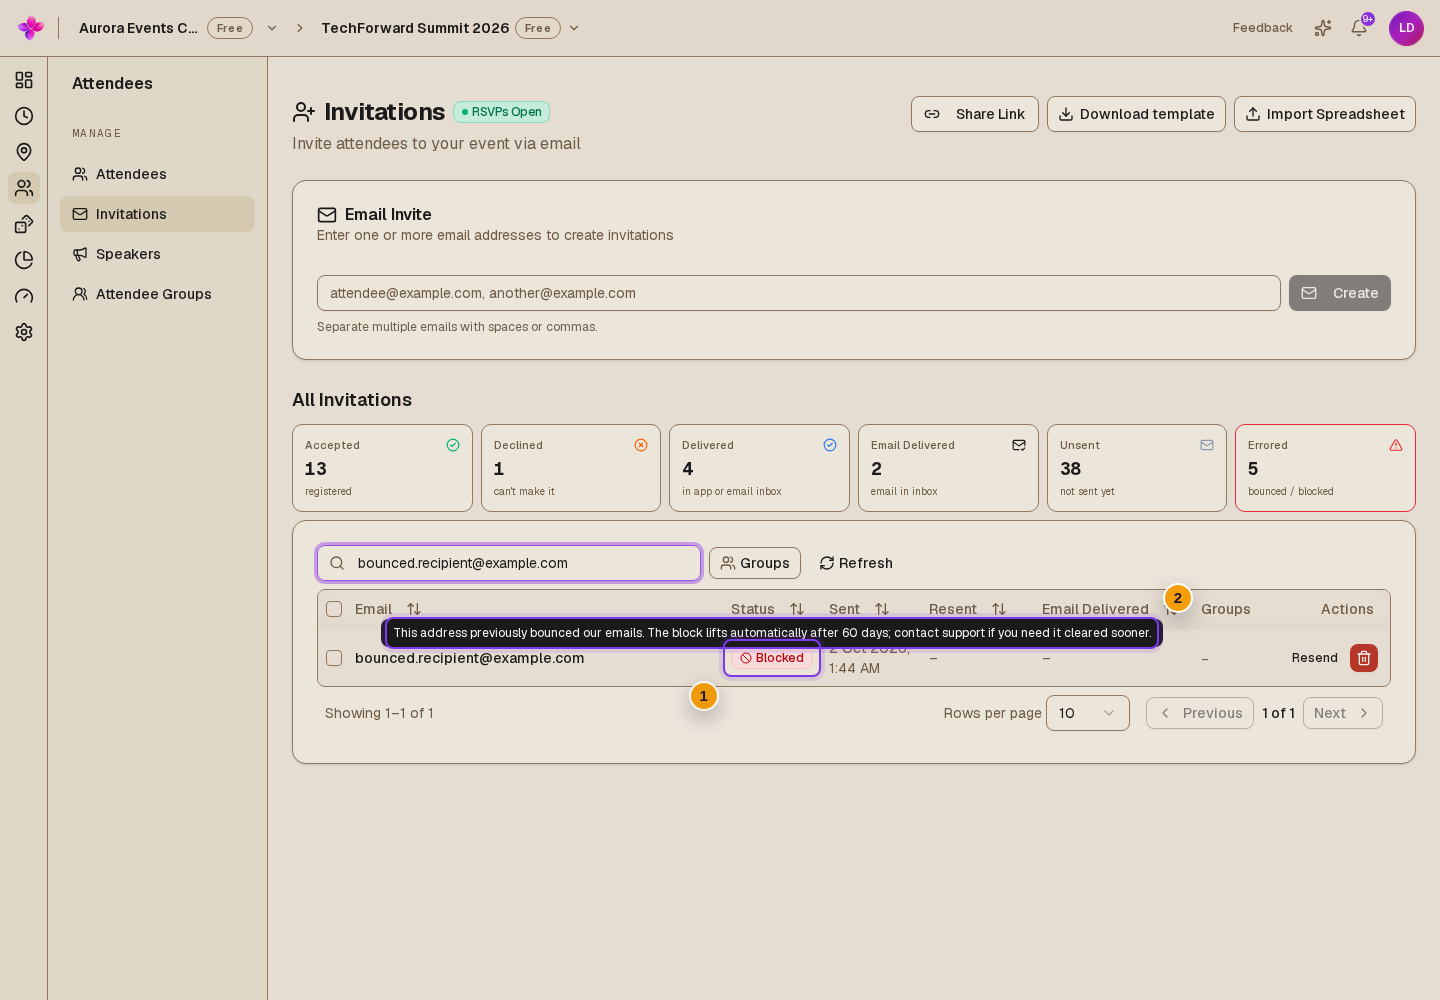Open the dashboard grid icon in left rail
Image resolution: width=1440 pixels, height=1000 pixels.
[x=24, y=80]
